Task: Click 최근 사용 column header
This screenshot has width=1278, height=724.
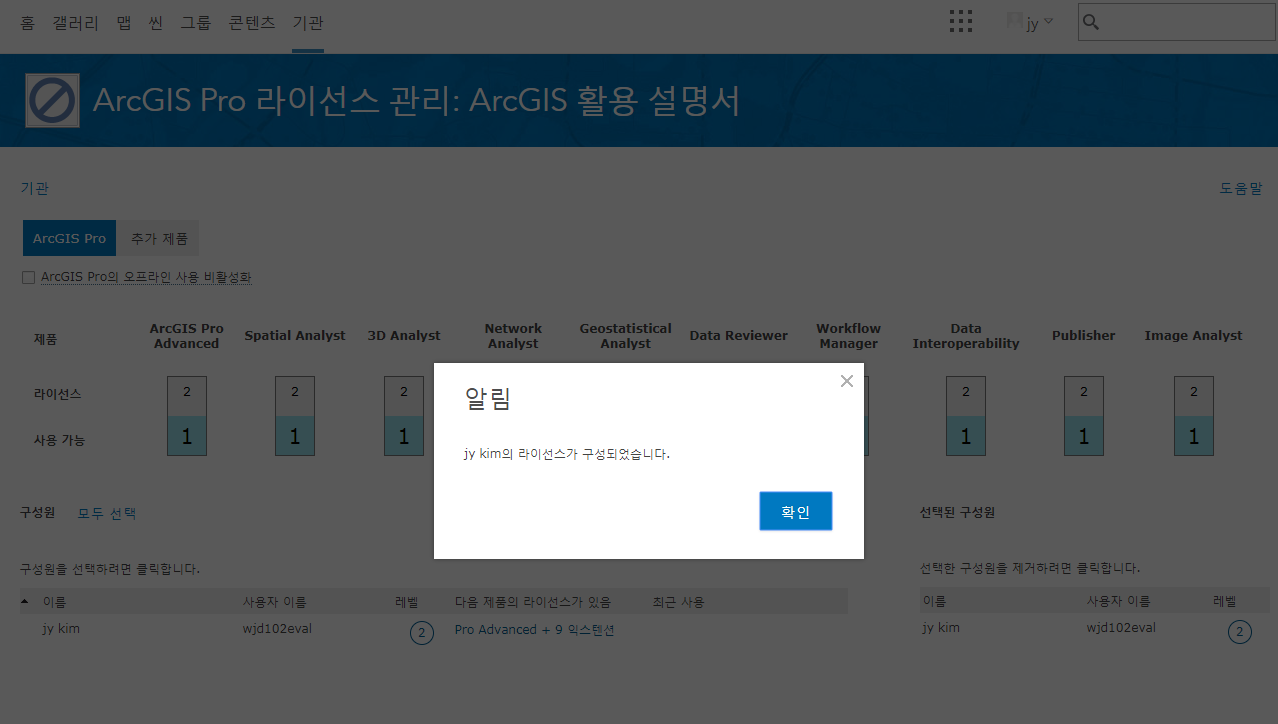Action: click(679, 602)
